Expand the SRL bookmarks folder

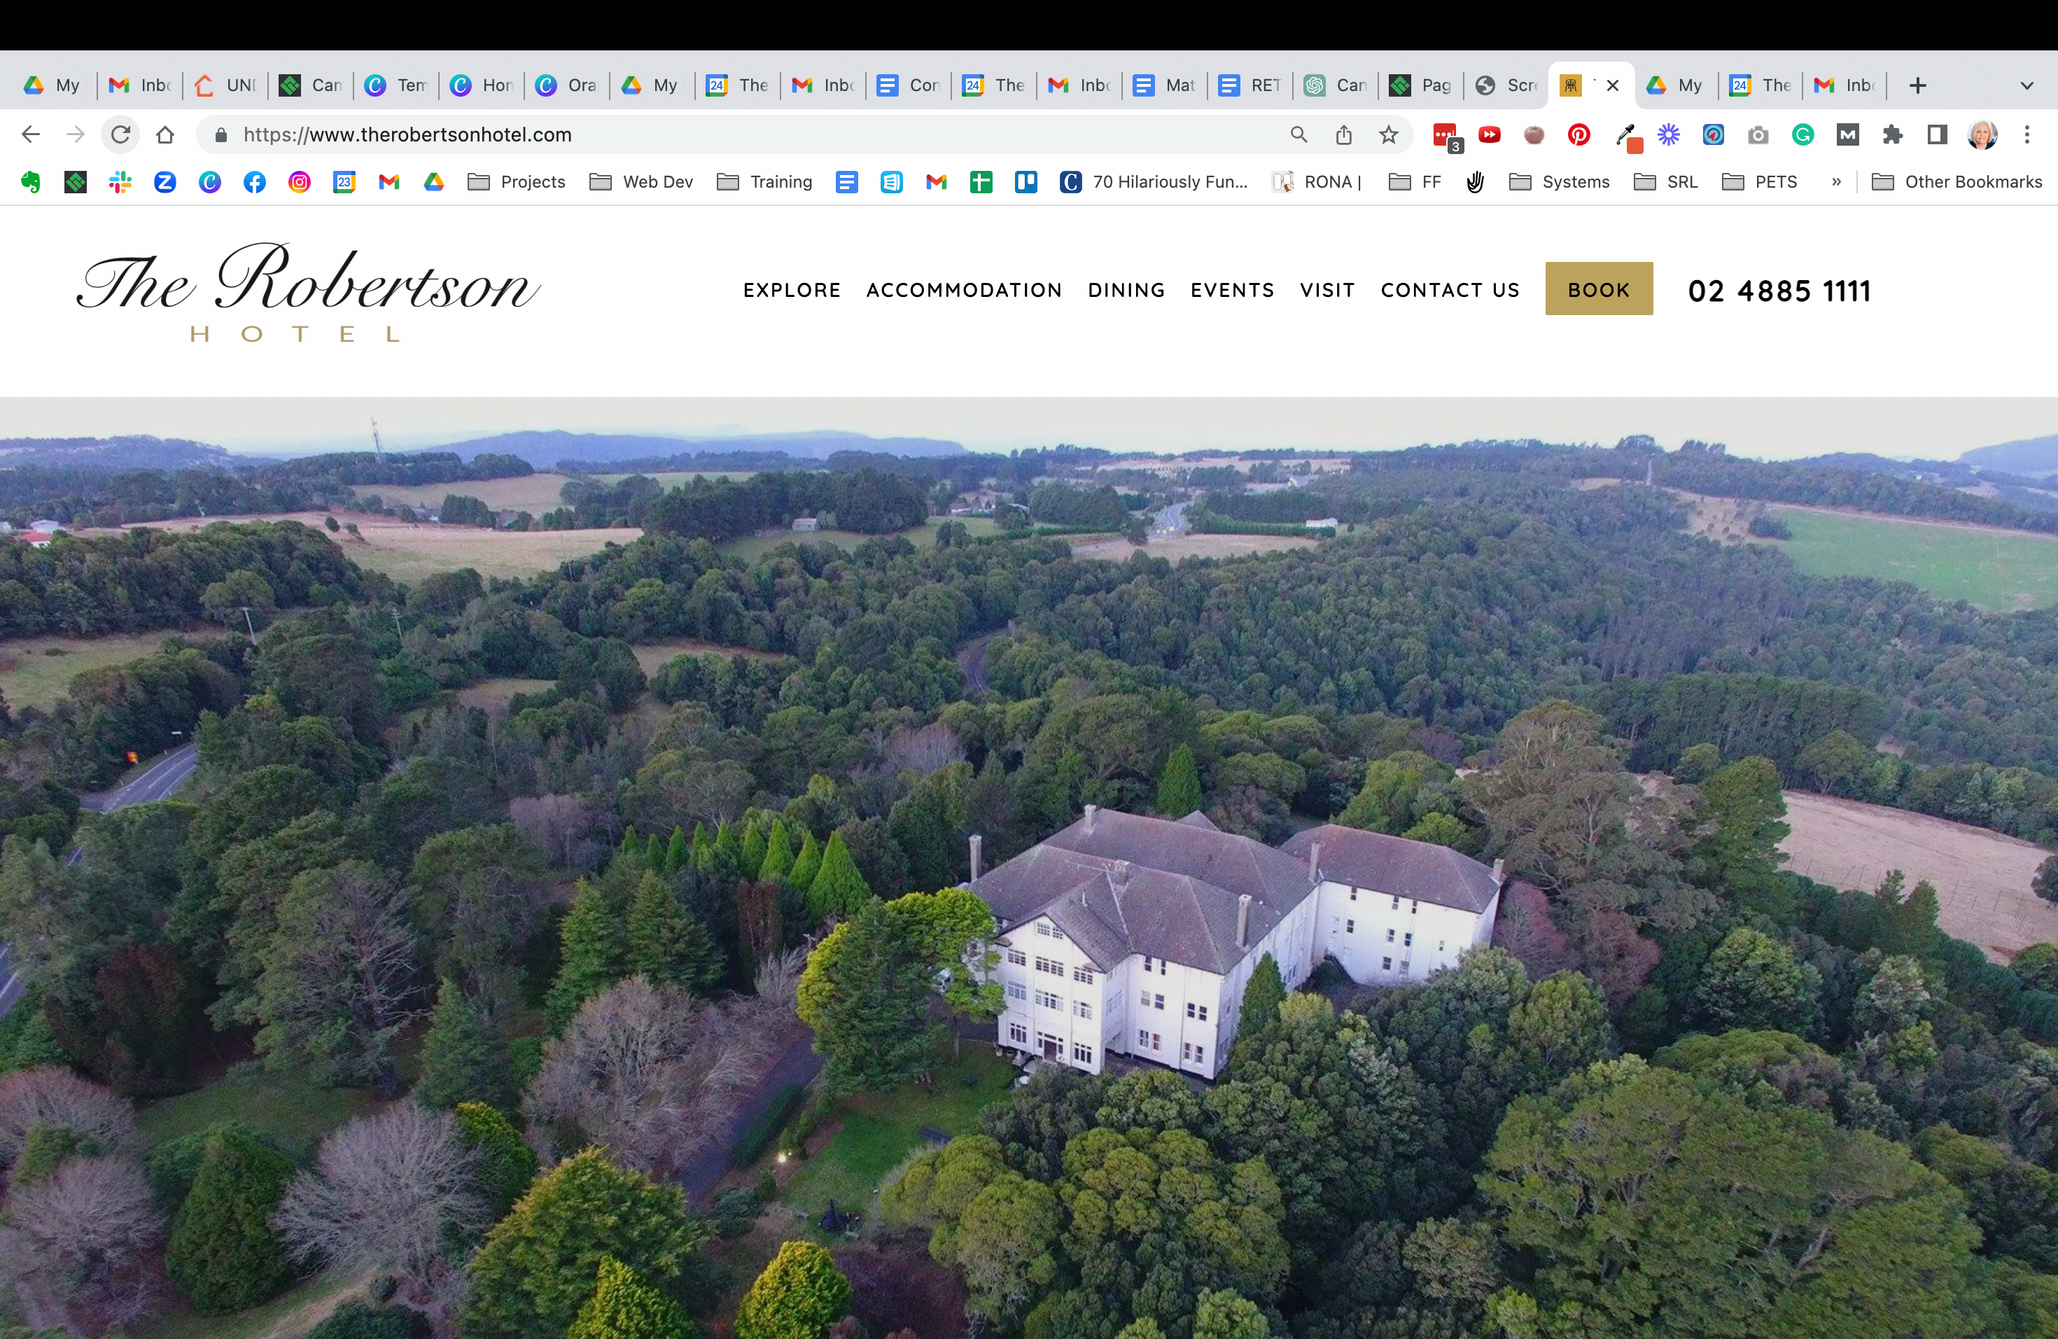(1666, 181)
